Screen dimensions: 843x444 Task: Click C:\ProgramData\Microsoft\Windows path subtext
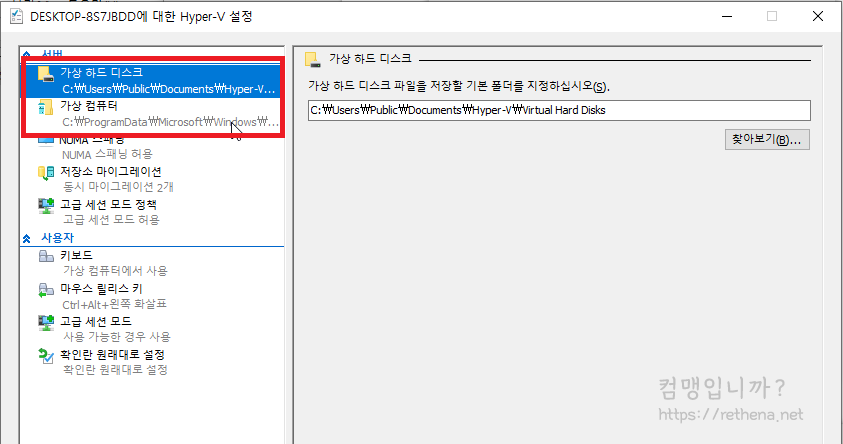pyautogui.click(x=170, y=122)
